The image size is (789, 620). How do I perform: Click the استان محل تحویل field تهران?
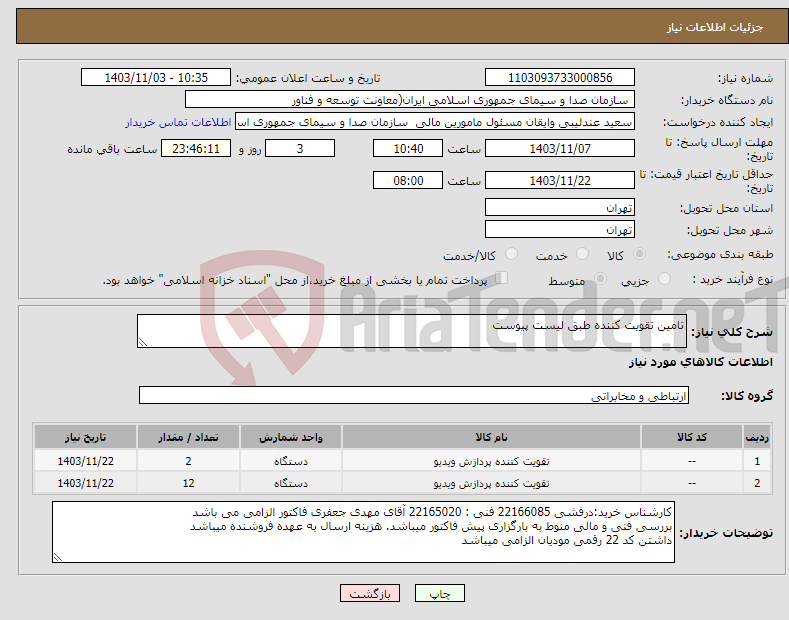[x=560, y=207]
